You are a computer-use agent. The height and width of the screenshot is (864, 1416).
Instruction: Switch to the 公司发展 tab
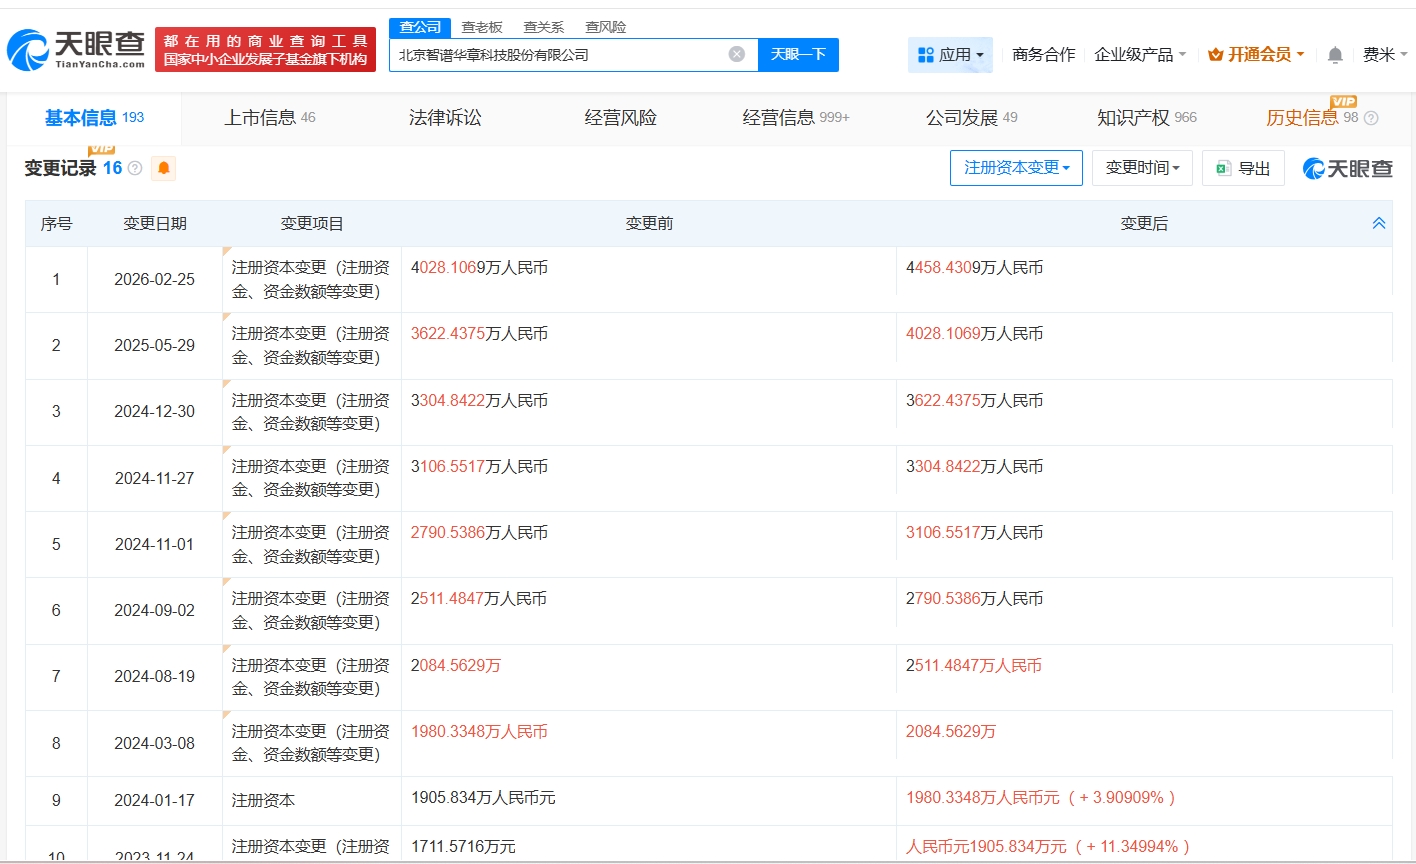[x=971, y=118]
